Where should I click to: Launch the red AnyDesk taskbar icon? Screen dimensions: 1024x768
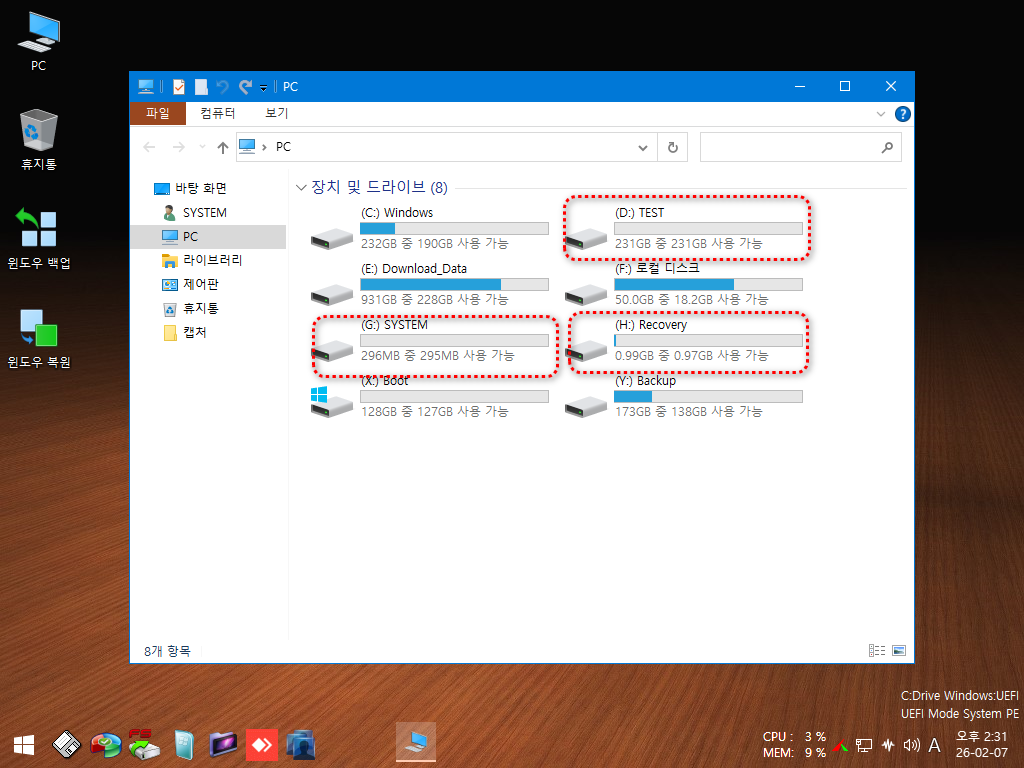262,744
